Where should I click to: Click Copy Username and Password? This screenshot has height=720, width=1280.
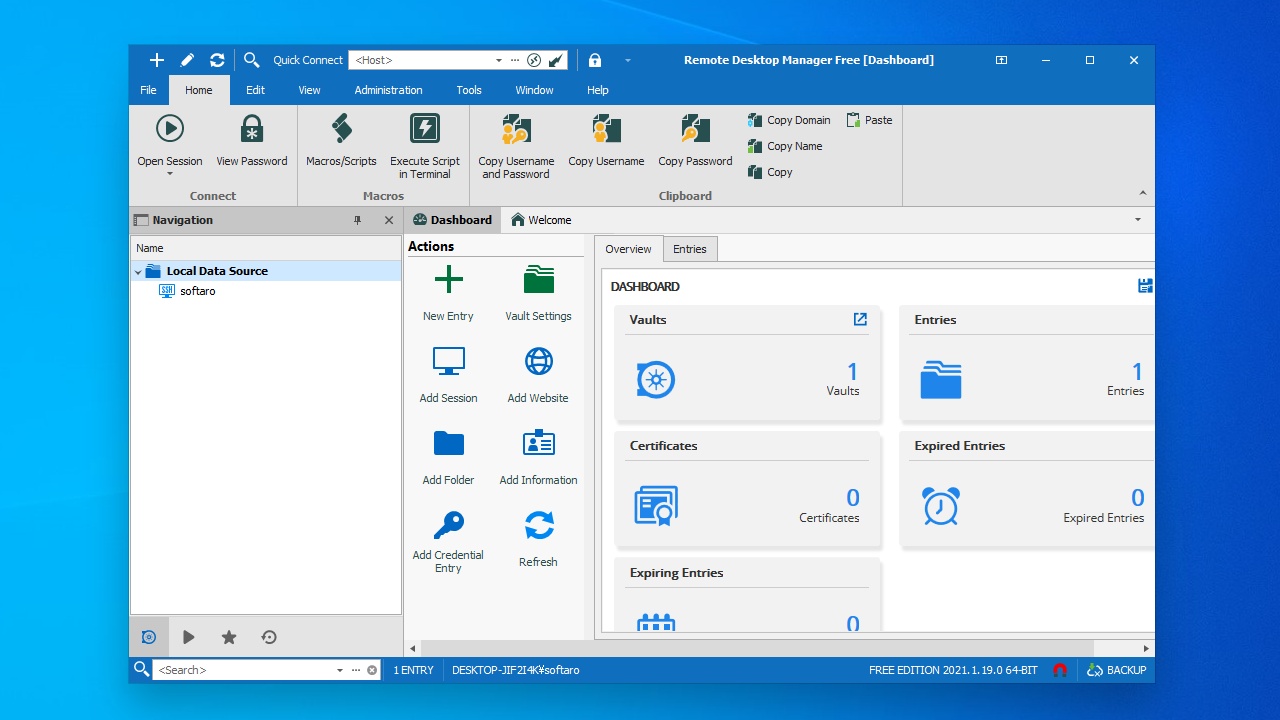[x=516, y=146]
